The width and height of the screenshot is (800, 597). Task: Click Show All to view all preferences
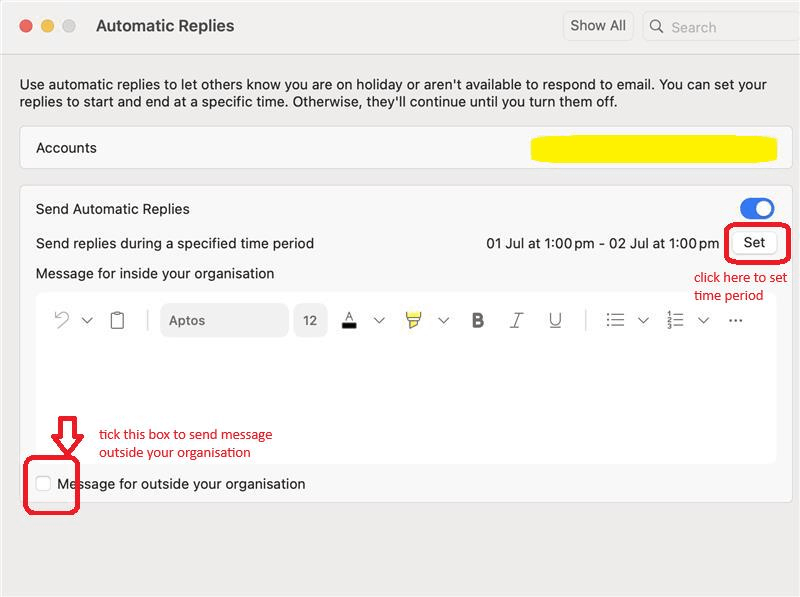click(x=598, y=26)
